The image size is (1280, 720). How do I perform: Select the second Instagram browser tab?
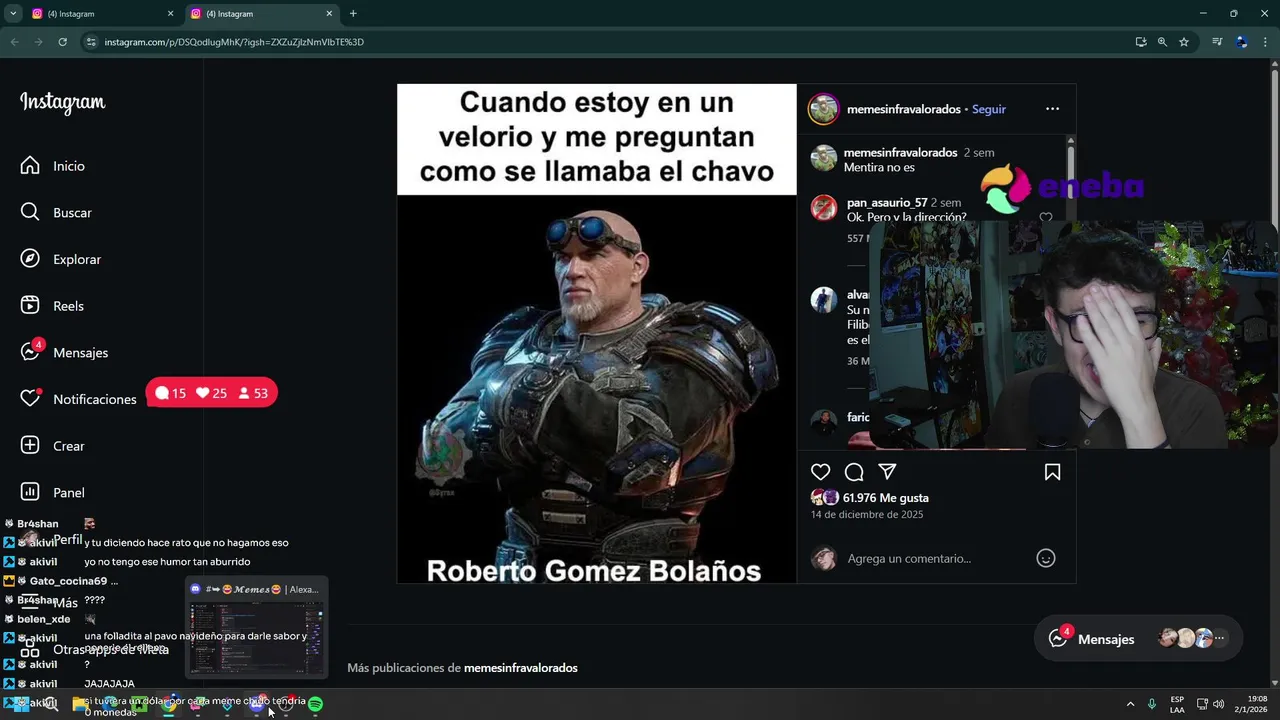262,14
